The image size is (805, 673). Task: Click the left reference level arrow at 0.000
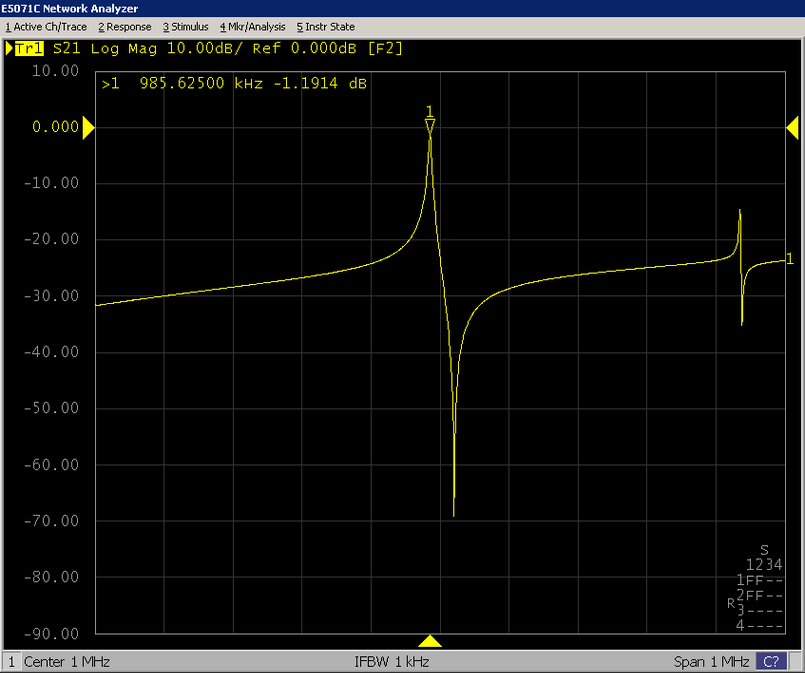tap(88, 127)
